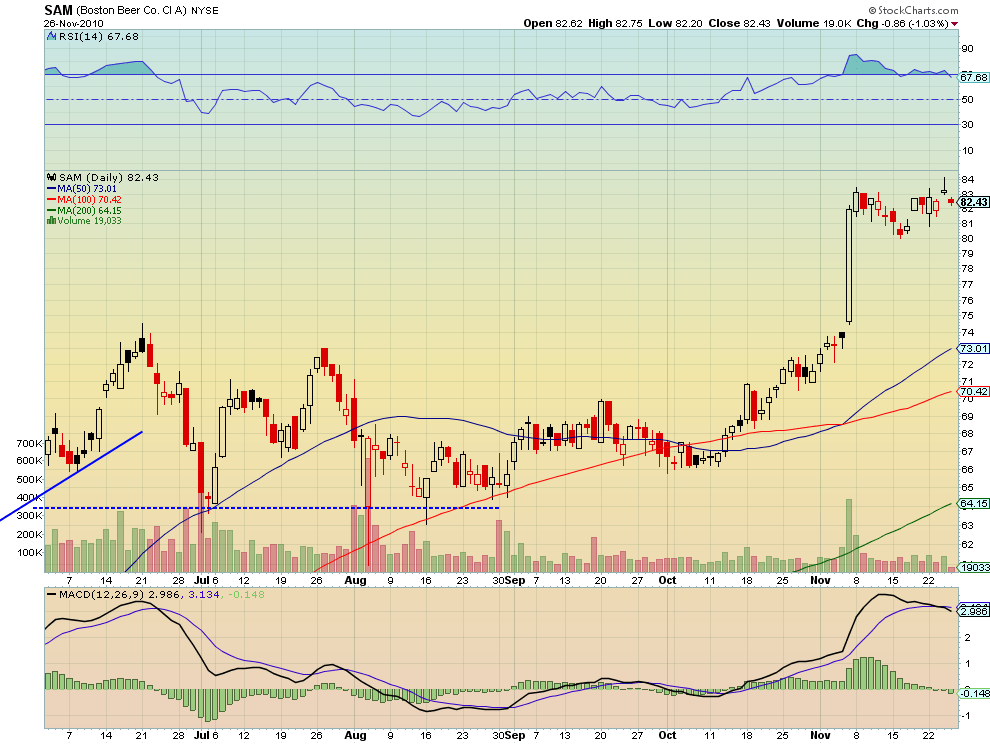Viewport: 990px width, 744px height.
Task: Click the 3.134 MACD signal value
Action: (203, 594)
